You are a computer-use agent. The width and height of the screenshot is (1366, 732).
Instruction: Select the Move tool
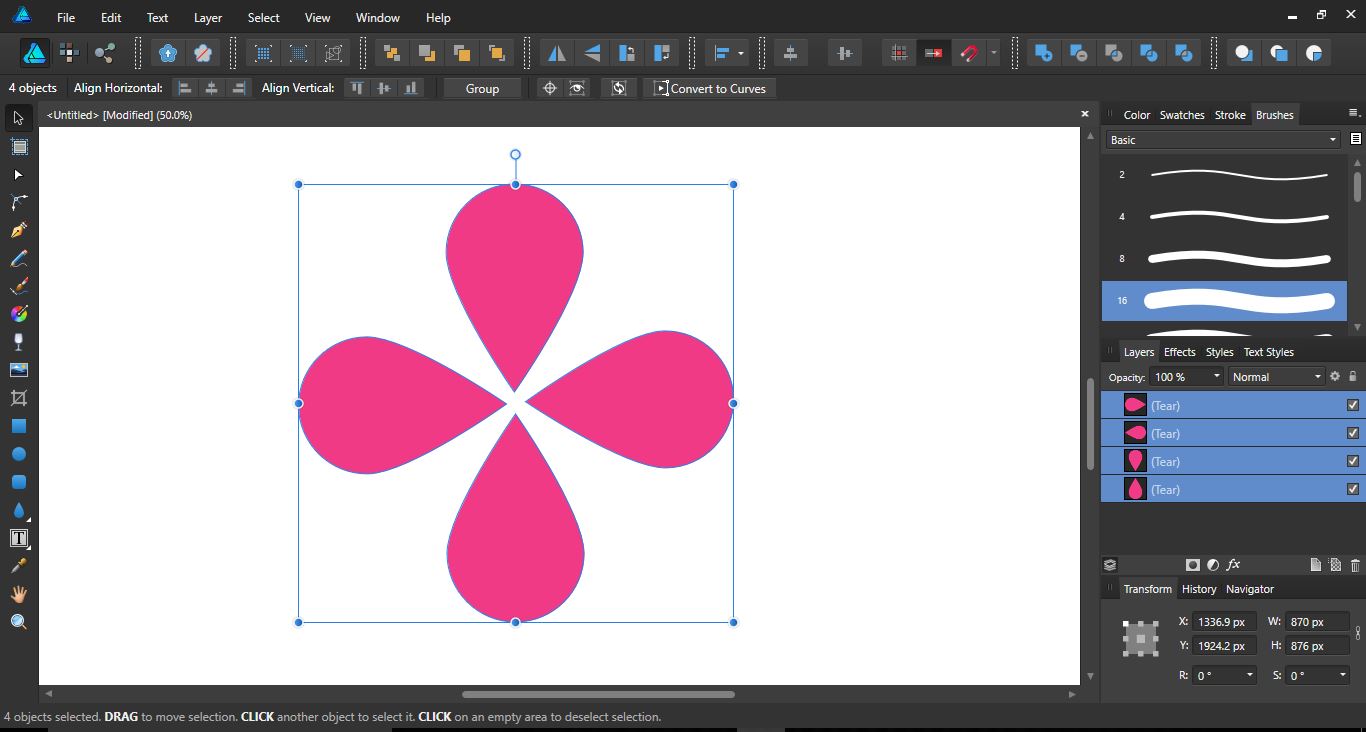click(18, 118)
